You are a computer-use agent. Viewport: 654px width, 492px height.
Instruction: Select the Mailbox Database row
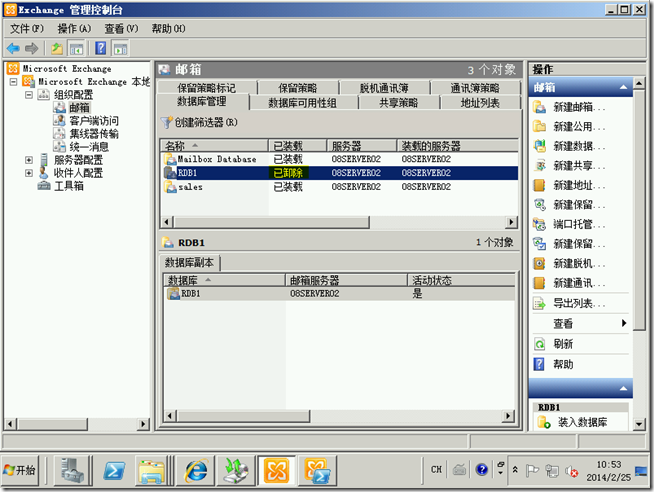(x=340, y=159)
